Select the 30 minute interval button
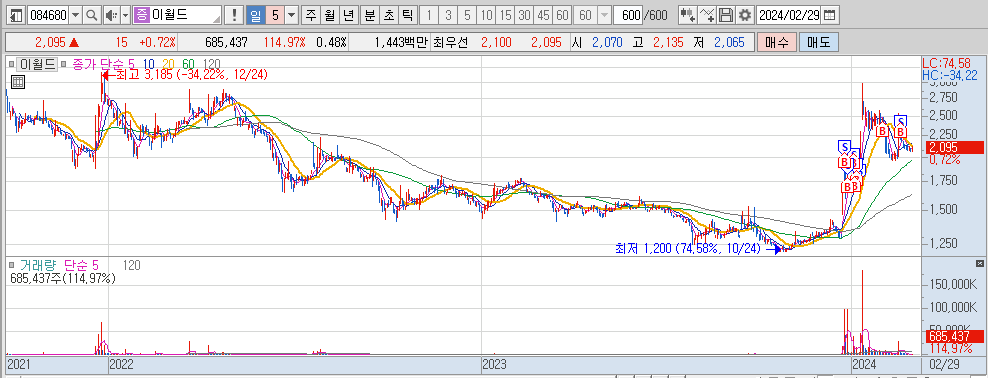Image resolution: width=988 pixels, height=378 pixels. click(524, 14)
